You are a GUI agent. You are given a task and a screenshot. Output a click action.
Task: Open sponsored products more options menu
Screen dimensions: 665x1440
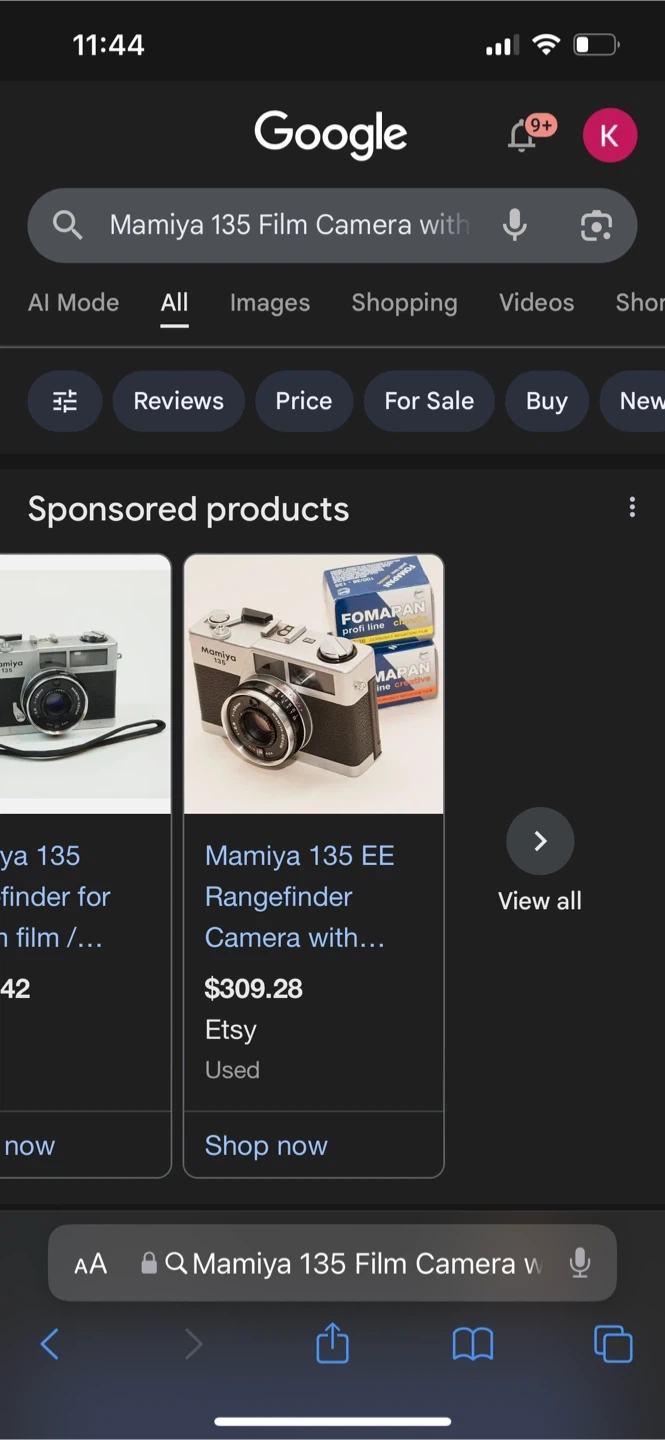click(x=632, y=508)
